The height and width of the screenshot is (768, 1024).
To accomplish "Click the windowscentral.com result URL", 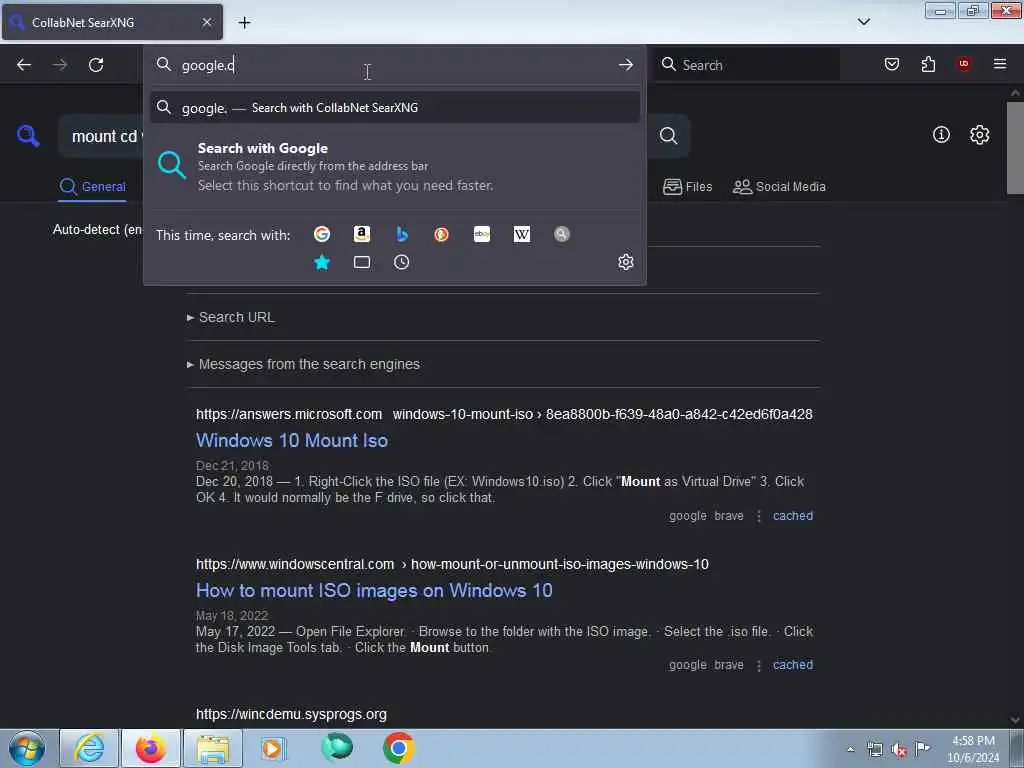I will coord(452,564).
